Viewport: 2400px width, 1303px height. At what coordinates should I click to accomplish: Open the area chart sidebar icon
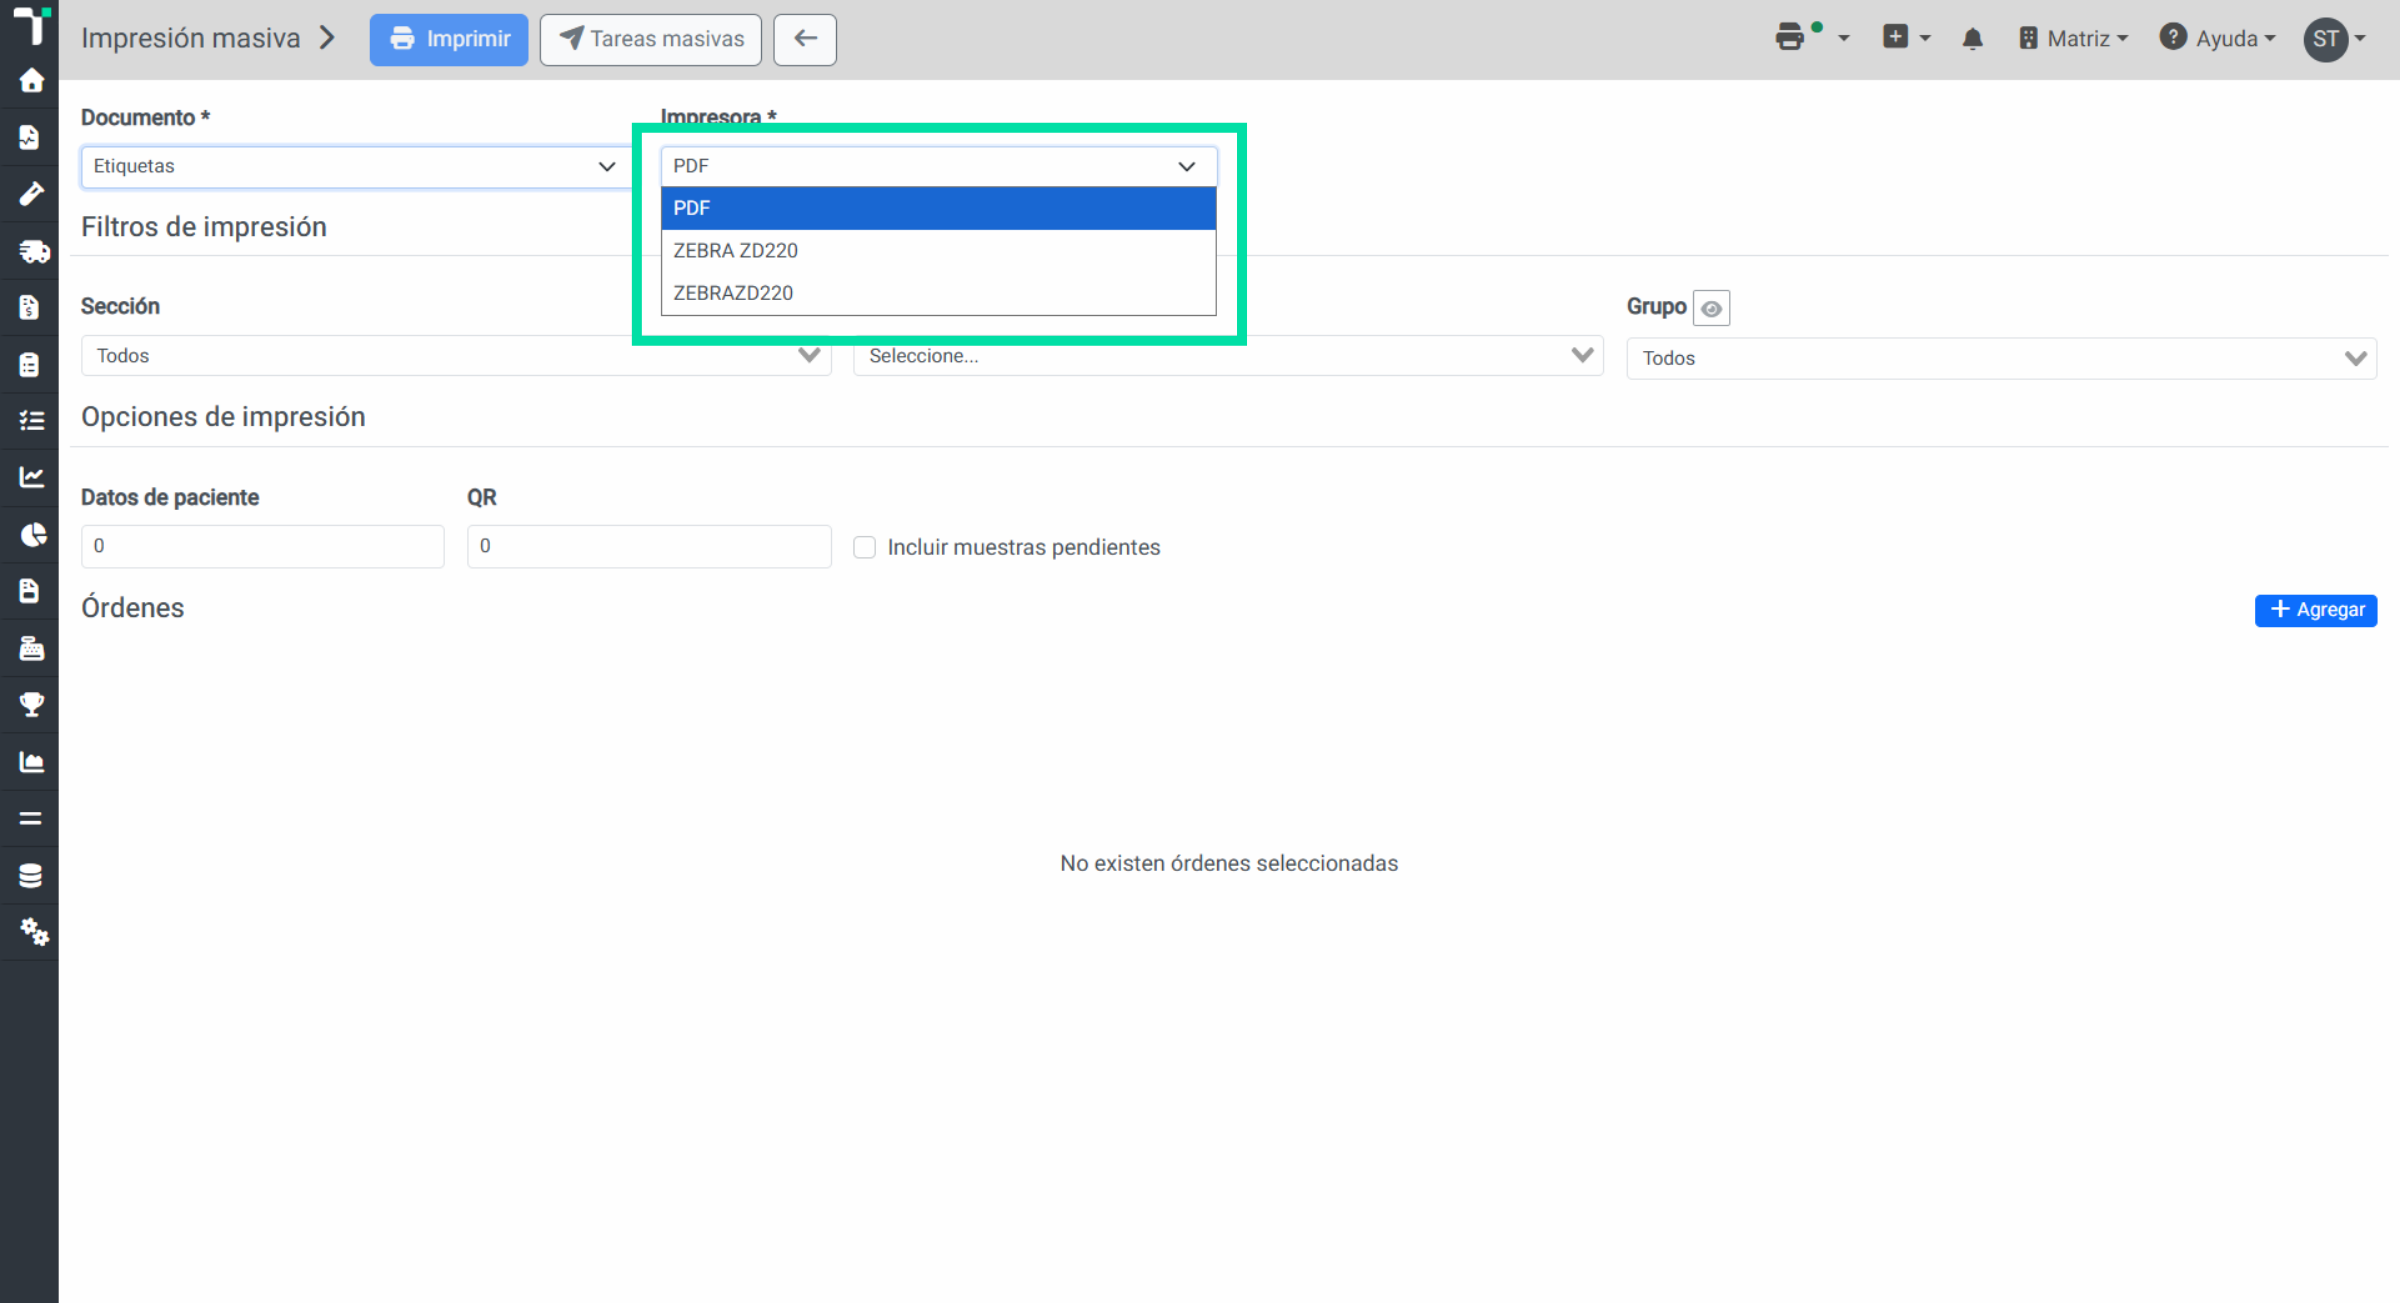point(31,762)
